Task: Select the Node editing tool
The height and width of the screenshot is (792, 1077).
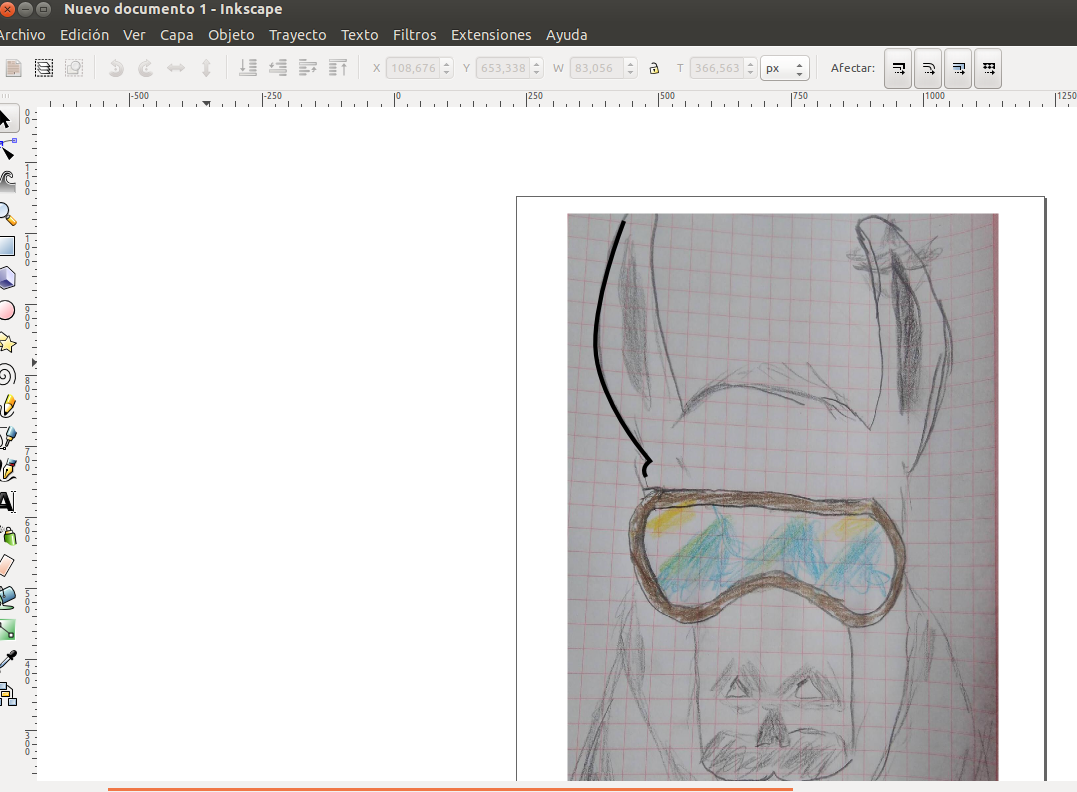Action: 7,150
